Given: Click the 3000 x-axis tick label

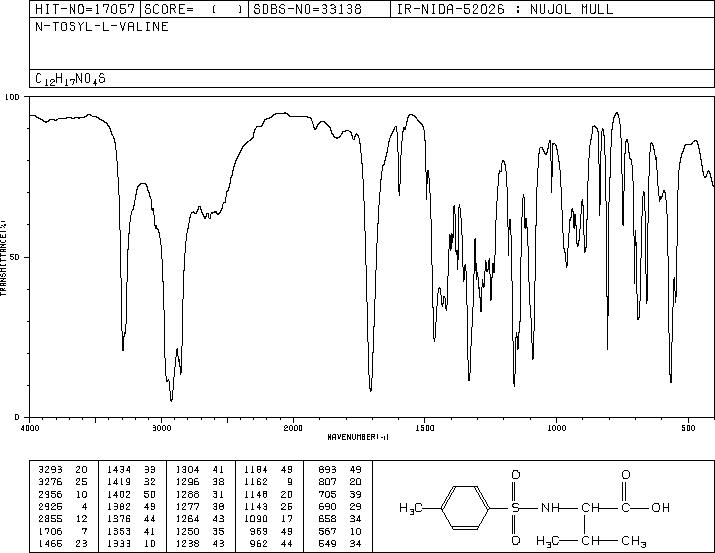Looking at the screenshot, I should [161, 428].
